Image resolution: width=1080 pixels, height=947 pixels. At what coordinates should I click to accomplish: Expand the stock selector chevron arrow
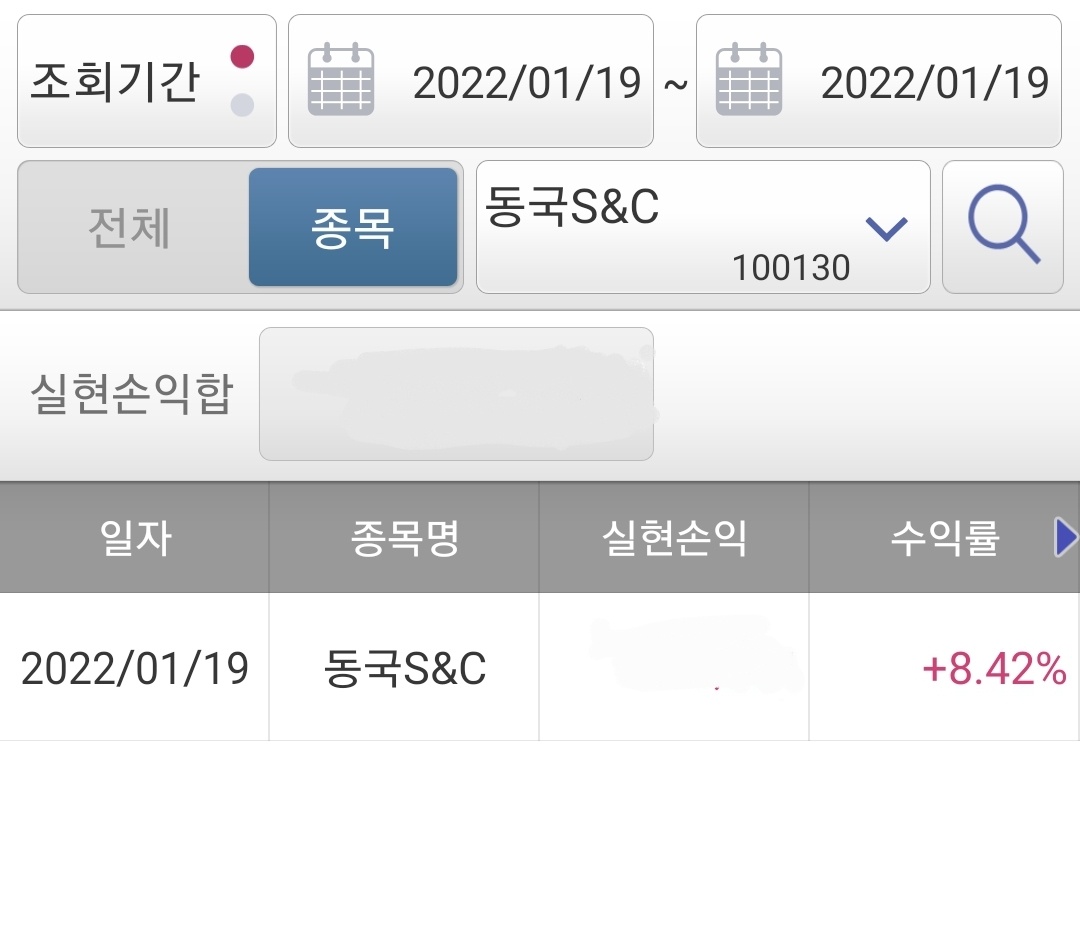[886, 228]
